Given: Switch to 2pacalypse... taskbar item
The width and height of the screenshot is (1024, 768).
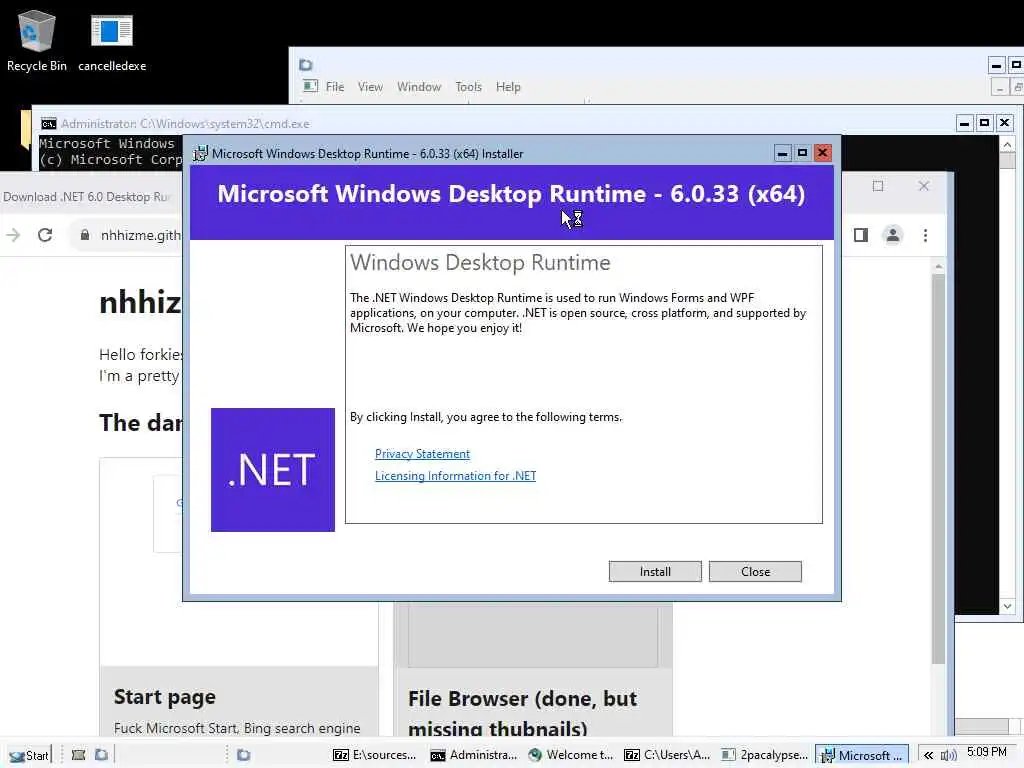Looking at the screenshot, I should click(764, 755).
